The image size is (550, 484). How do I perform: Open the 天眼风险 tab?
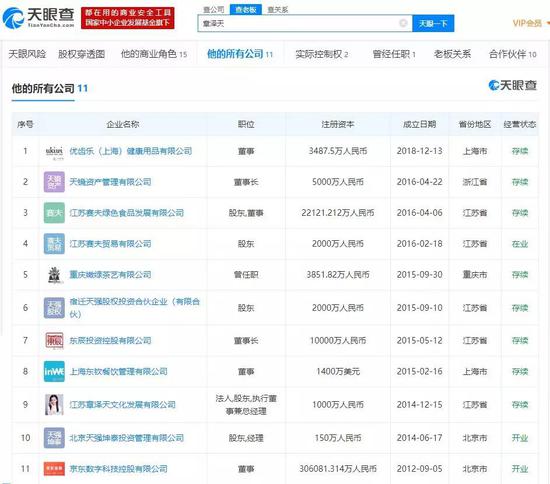click(27, 54)
